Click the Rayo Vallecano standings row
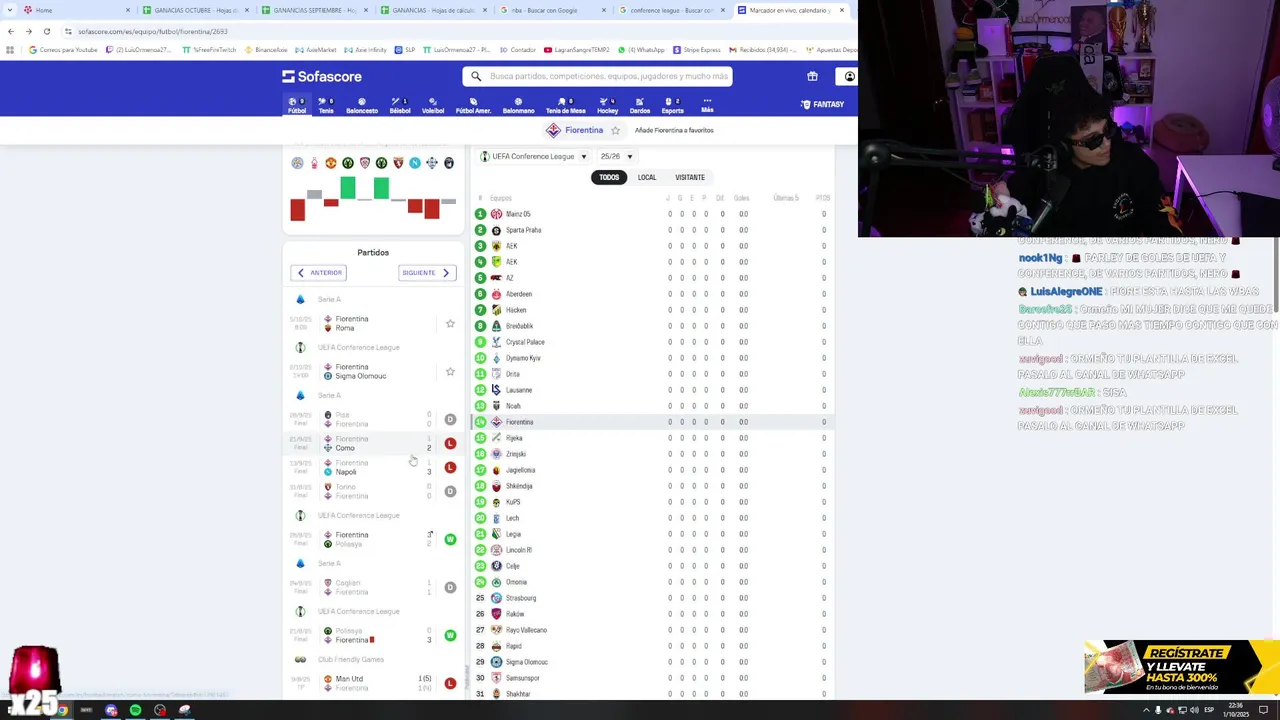The image size is (1280, 720). [x=655, y=630]
